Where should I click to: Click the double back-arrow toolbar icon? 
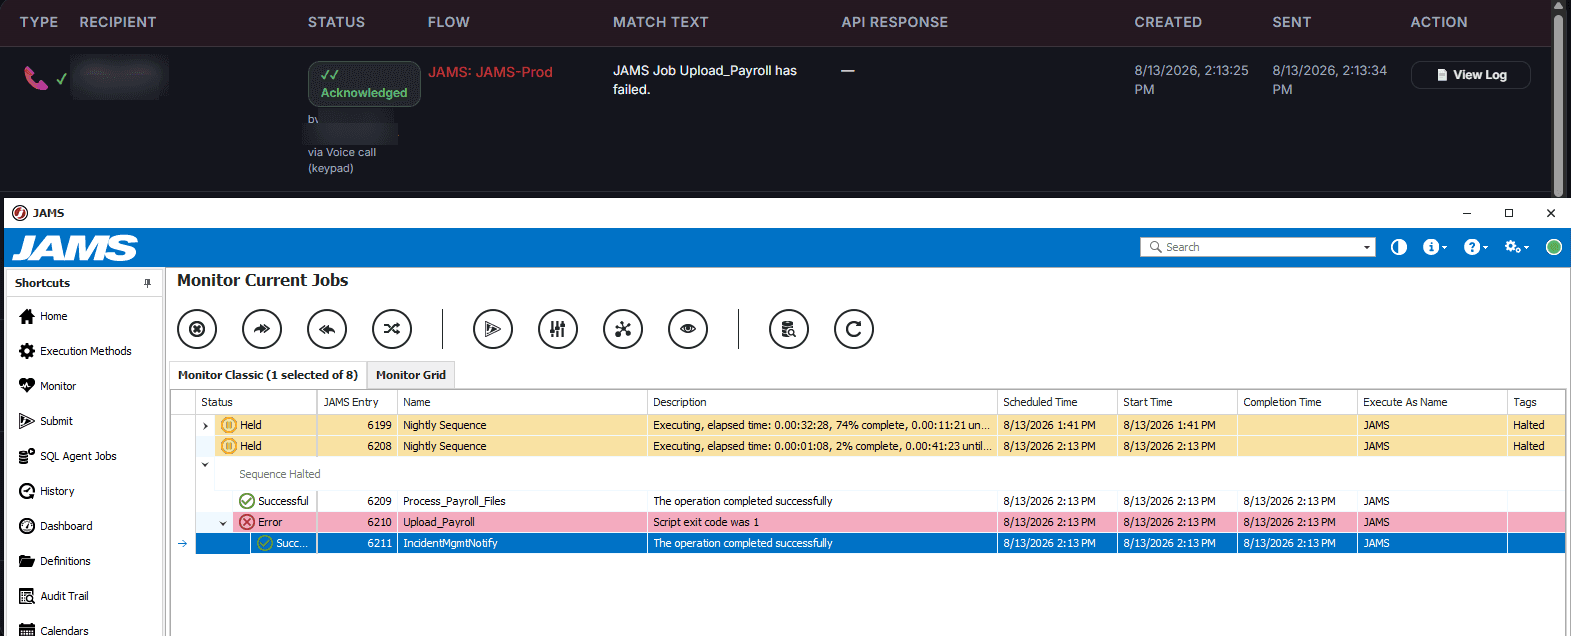coord(327,329)
